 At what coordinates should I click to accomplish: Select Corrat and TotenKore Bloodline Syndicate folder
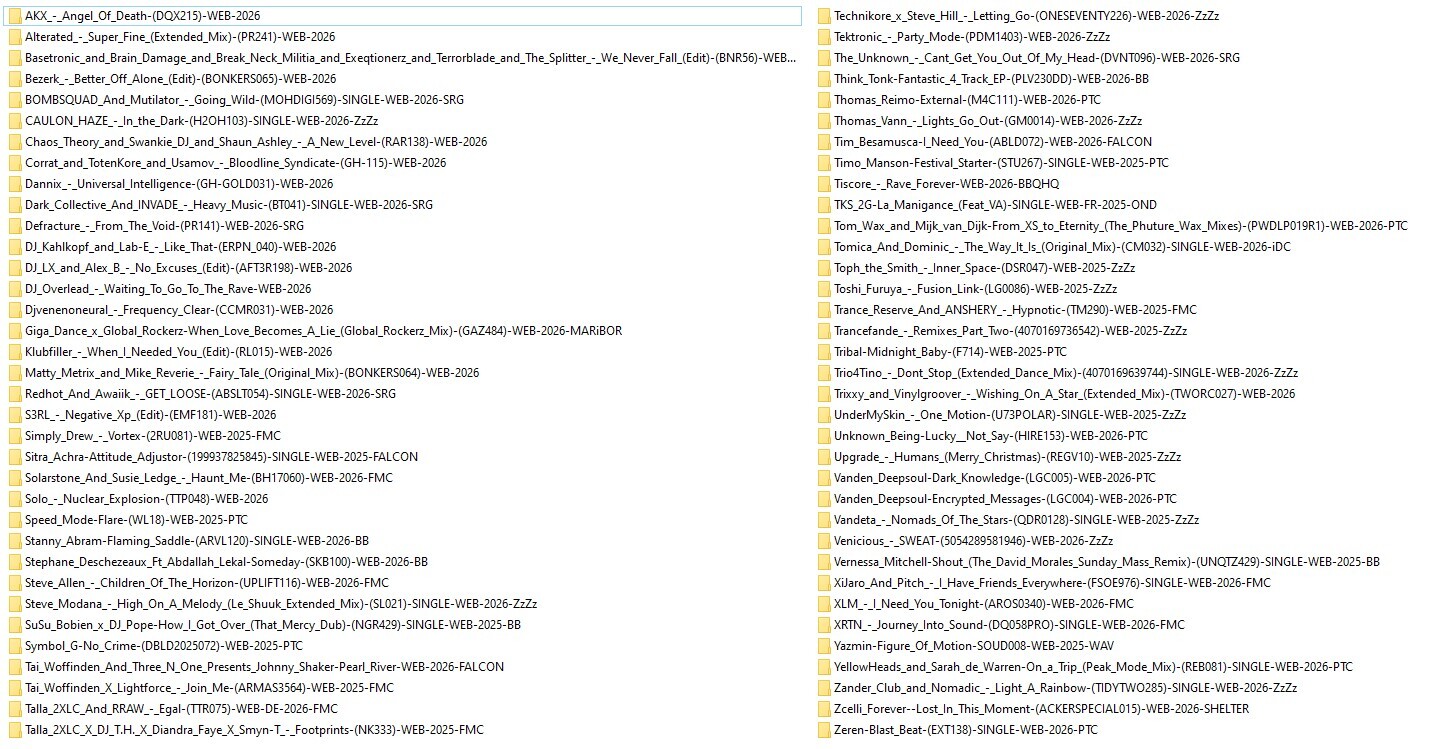click(x=236, y=163)
